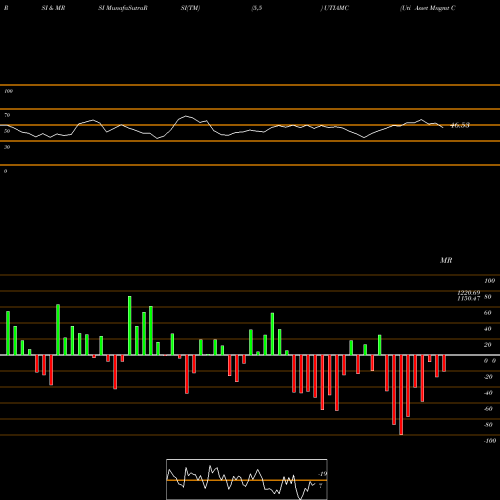Click the -19 value in the mini chart
Screen dimensions: 500x500
[322, 474]
